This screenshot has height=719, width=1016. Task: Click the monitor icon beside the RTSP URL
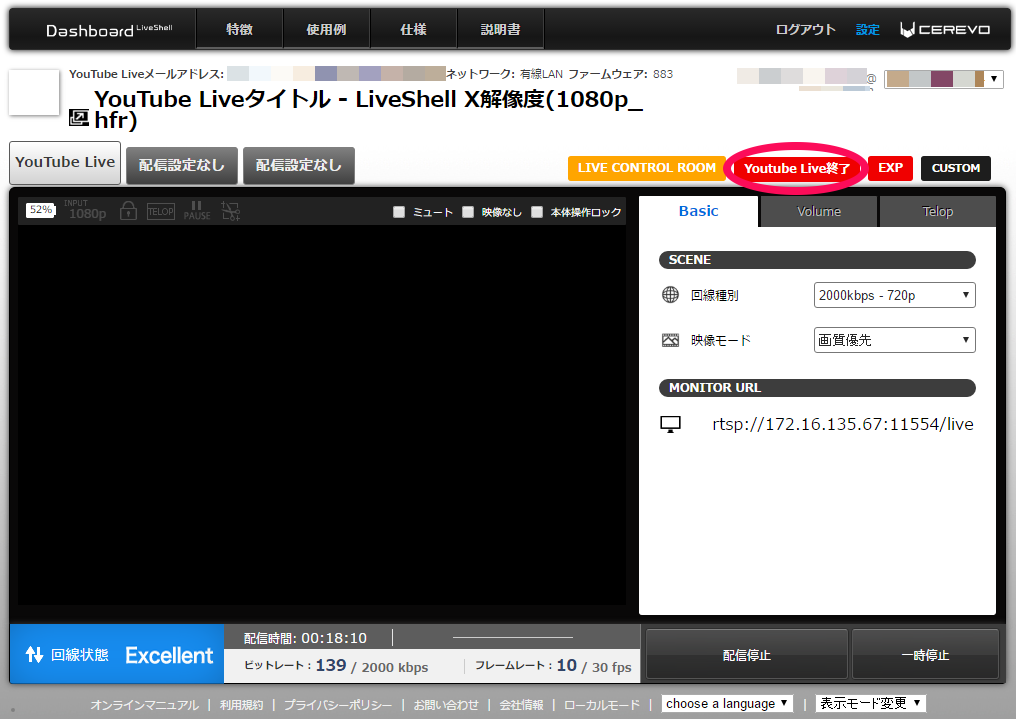pyautogui.click(x=670, y=425)
